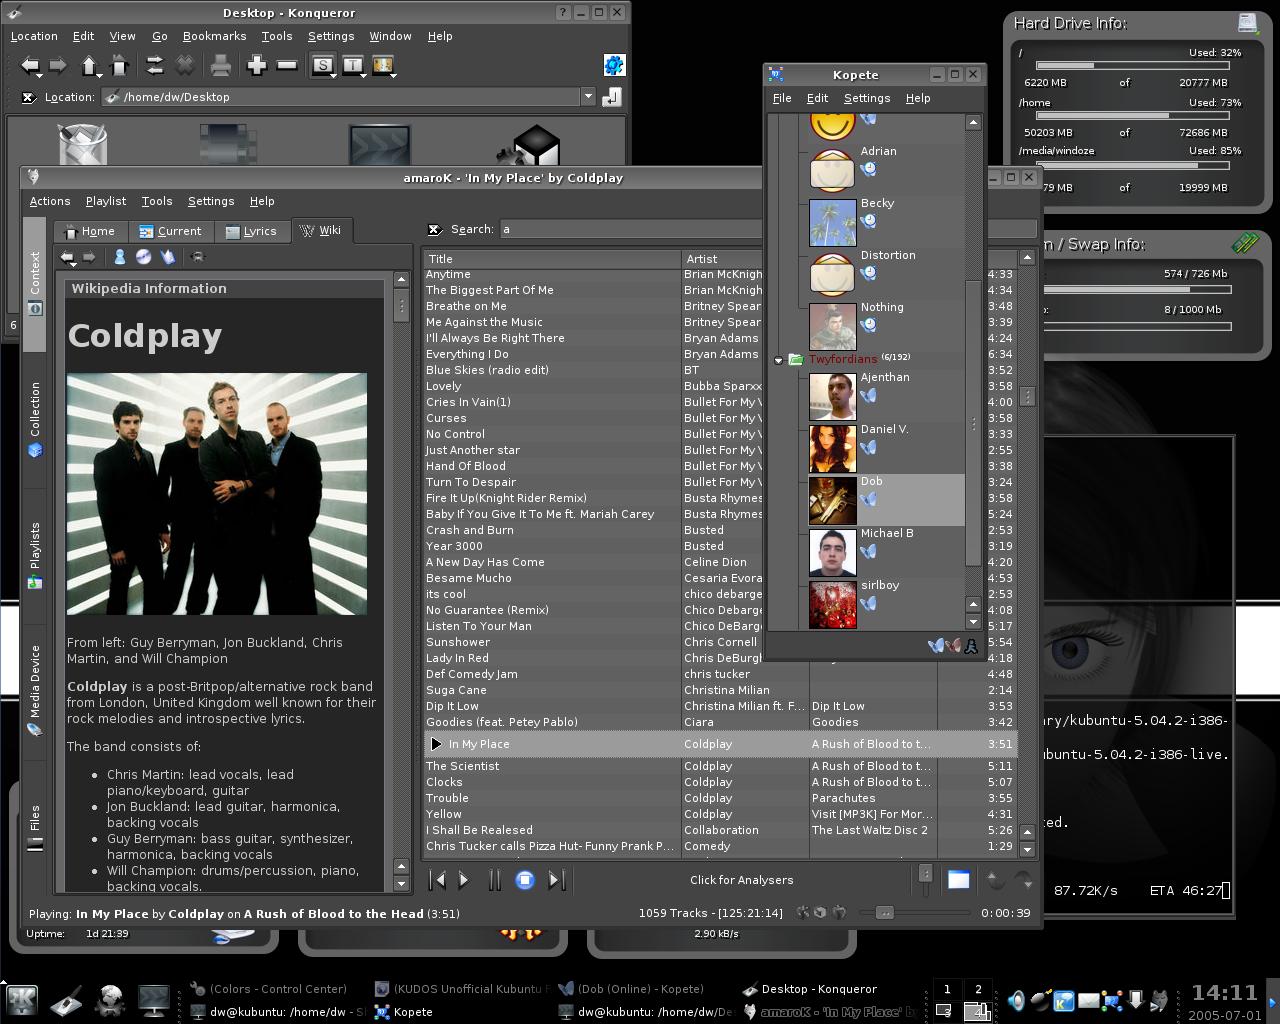Click Coldplay band photo in Wiki panel
Viewport: 1280px width, 1024px height.
pos(217,494)
